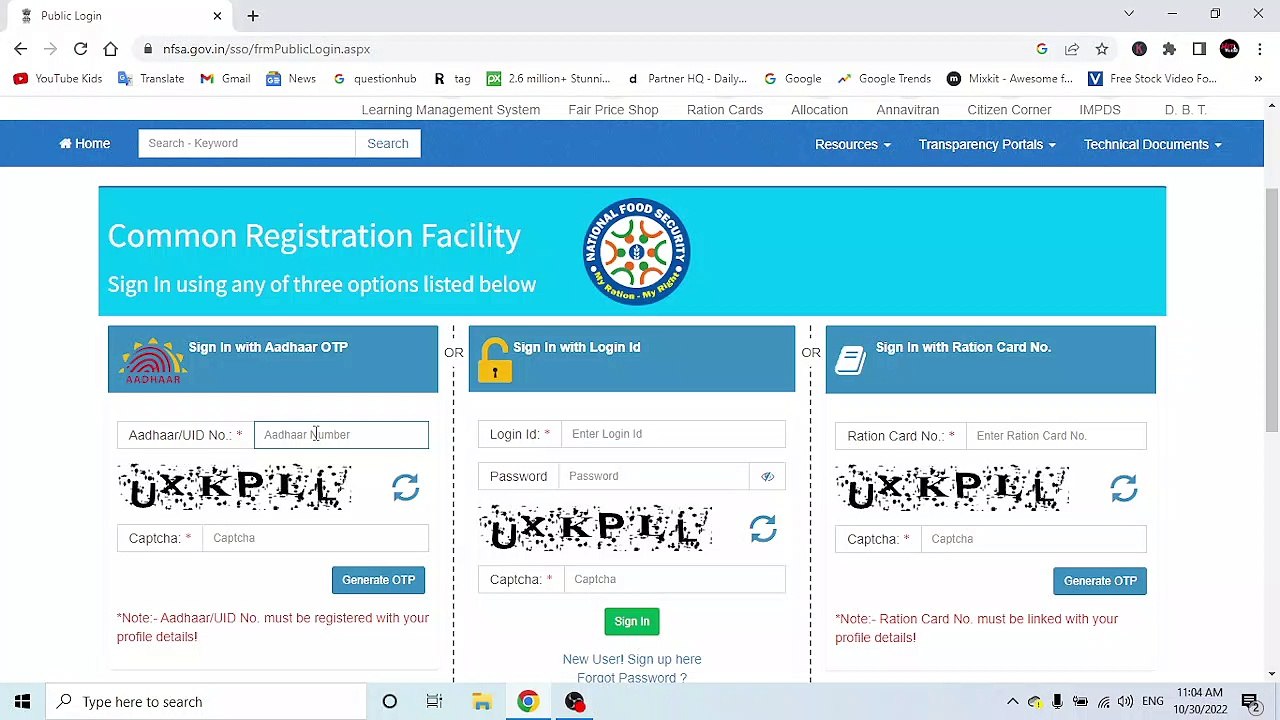Focus the Enter Ration Card No. field
The width and height of the screenshot is (1280, 720).
click(1056, 436)
